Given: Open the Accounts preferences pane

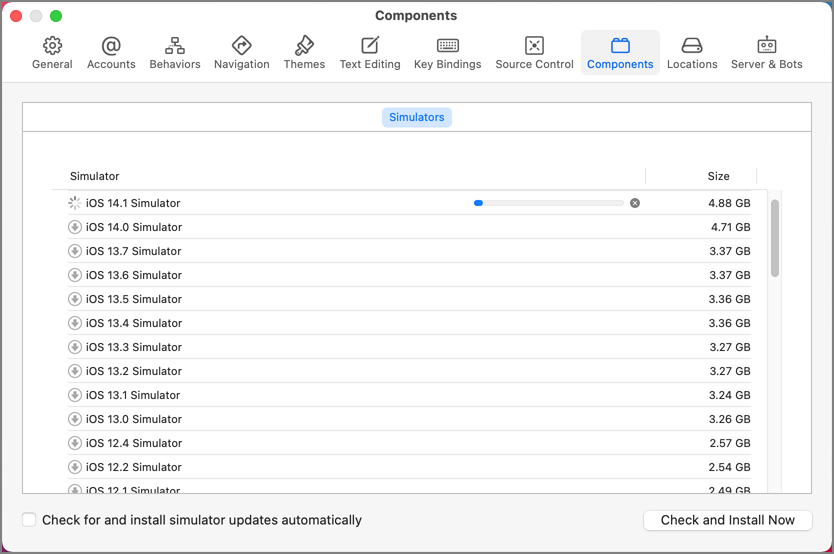Looking at the screenshot, I should tap(111, 53).
